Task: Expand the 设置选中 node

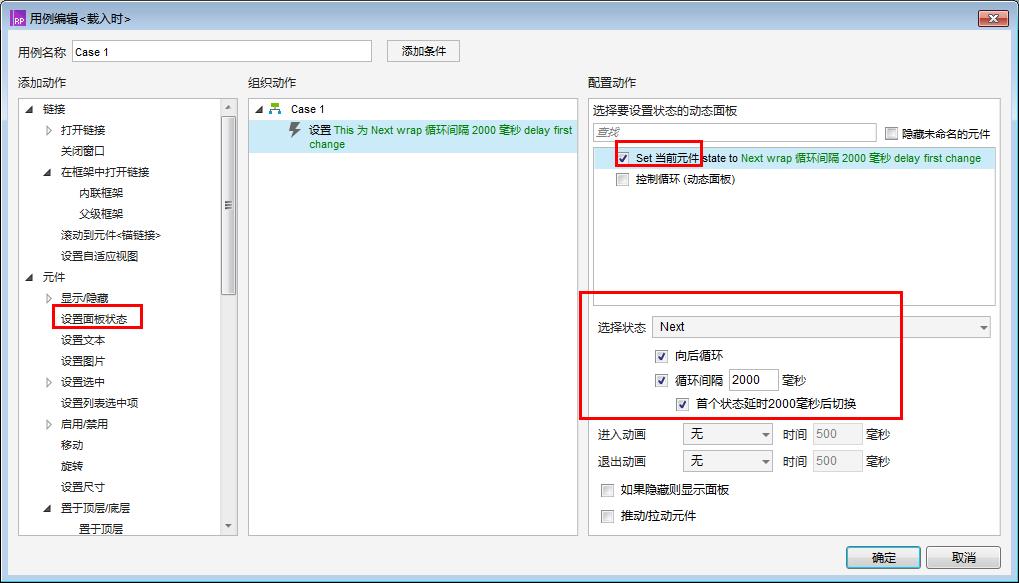Action: [49, 382]
